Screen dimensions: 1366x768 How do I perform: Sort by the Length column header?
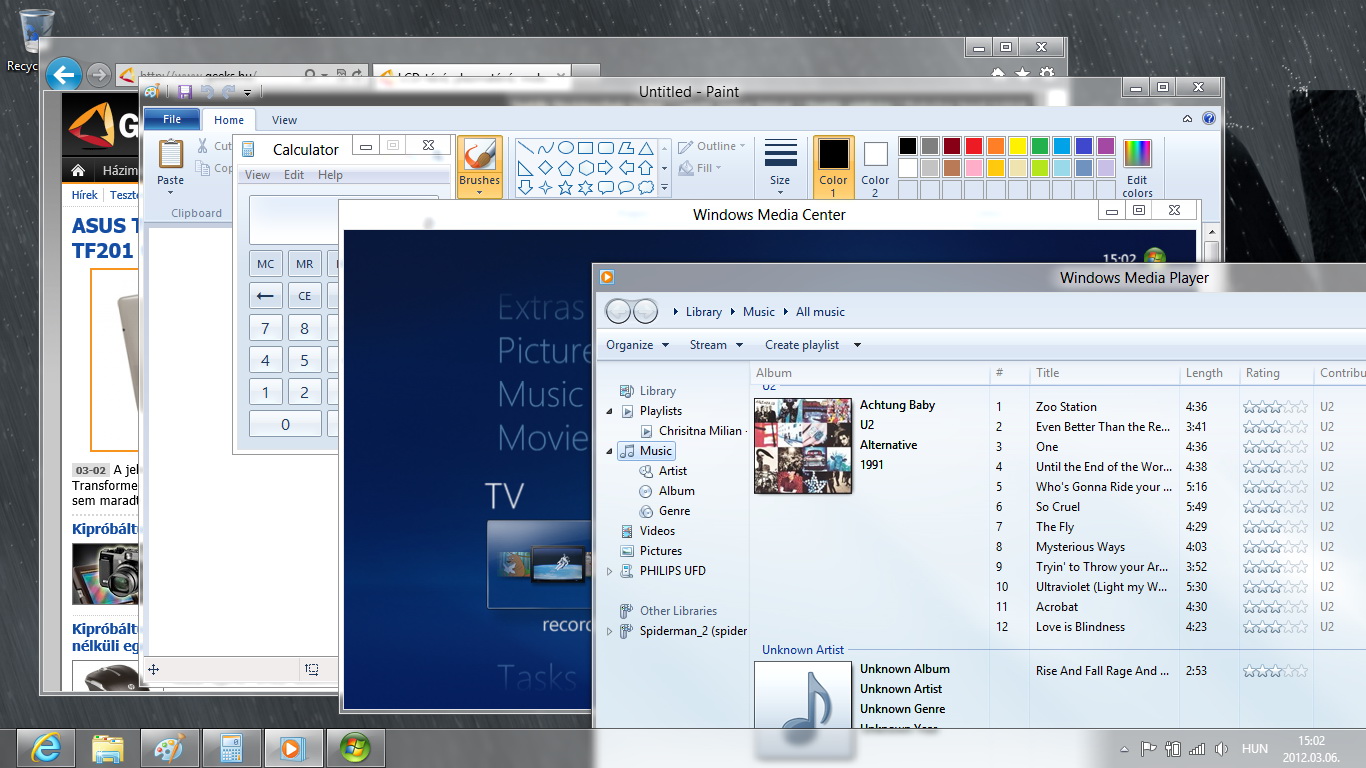(1204, 373)
